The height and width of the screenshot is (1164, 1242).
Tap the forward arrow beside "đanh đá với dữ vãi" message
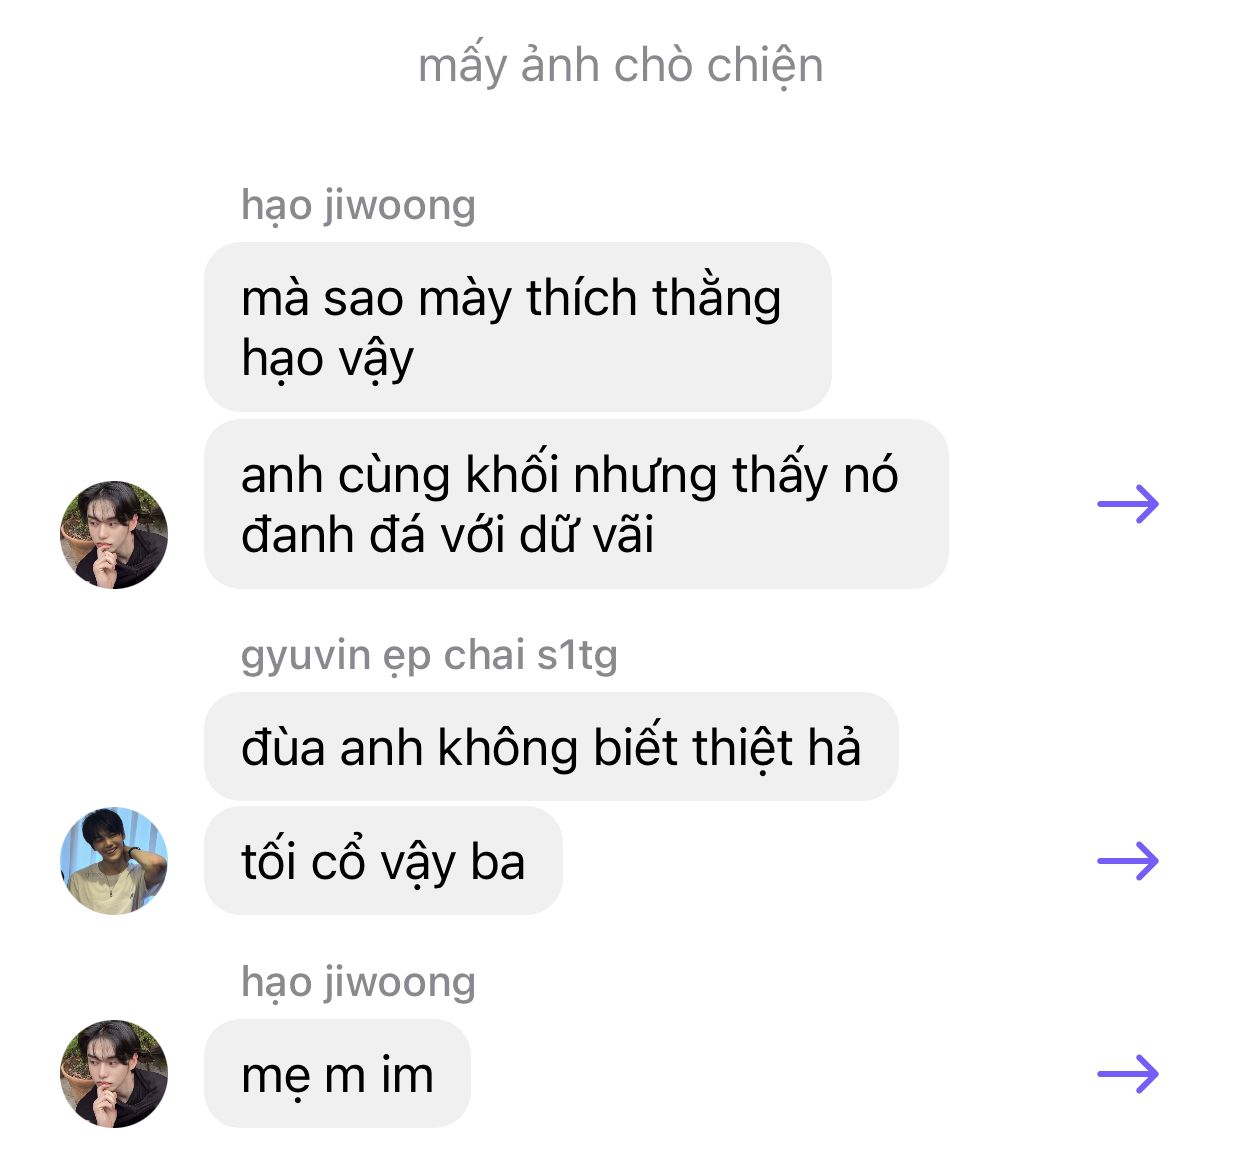click(x=1128, y=504)
